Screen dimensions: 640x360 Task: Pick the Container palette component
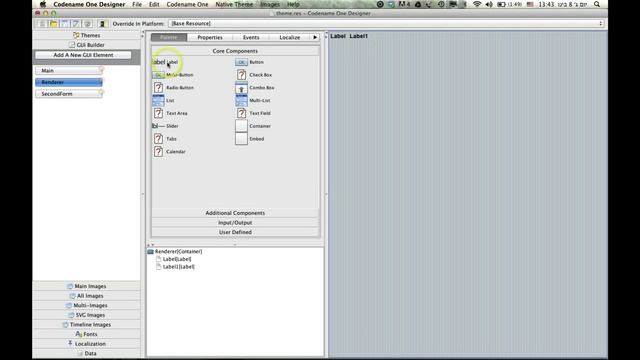pos(253,126)
